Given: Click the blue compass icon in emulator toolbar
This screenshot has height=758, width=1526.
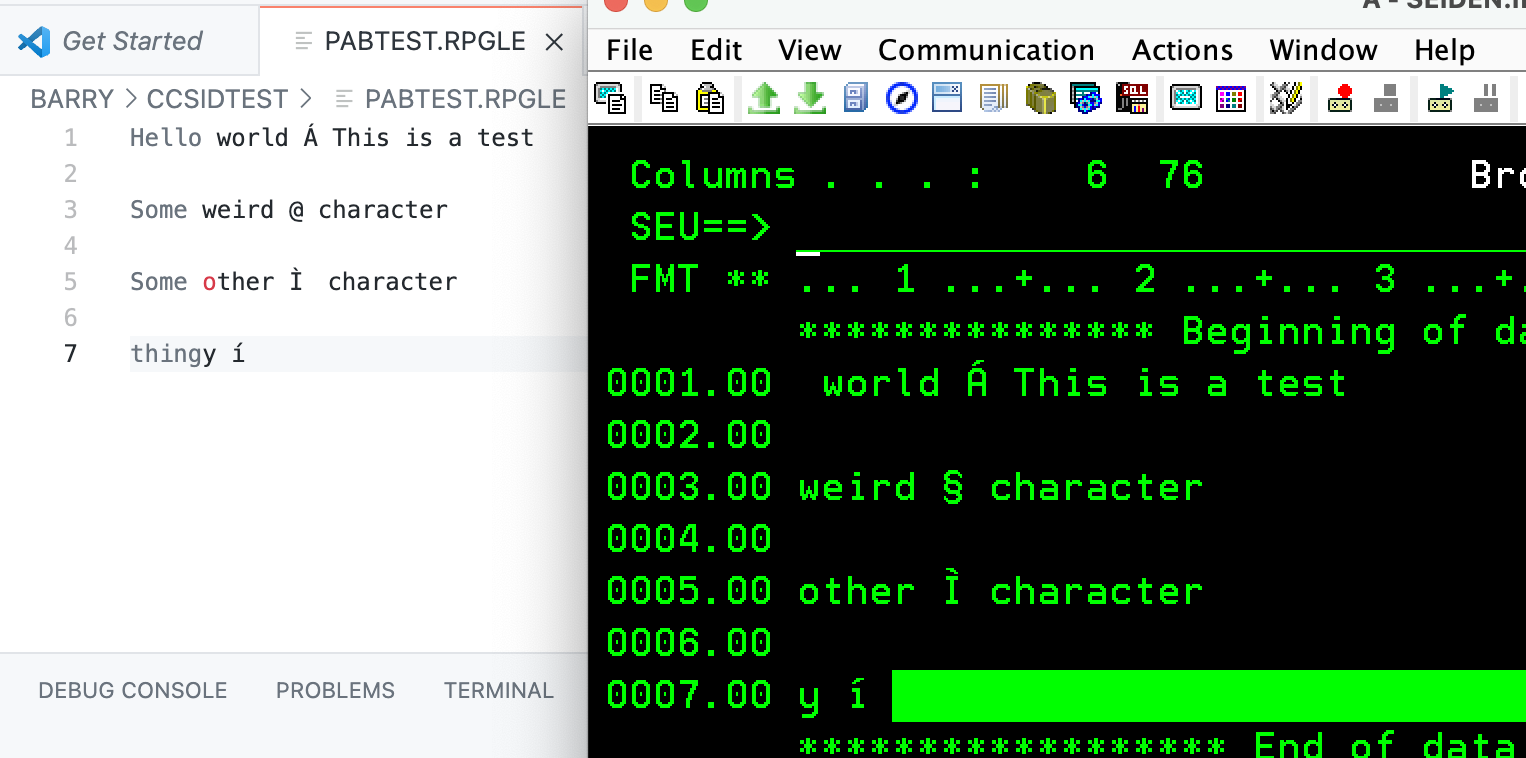Looking at the screenshot, I should point(902,98).
